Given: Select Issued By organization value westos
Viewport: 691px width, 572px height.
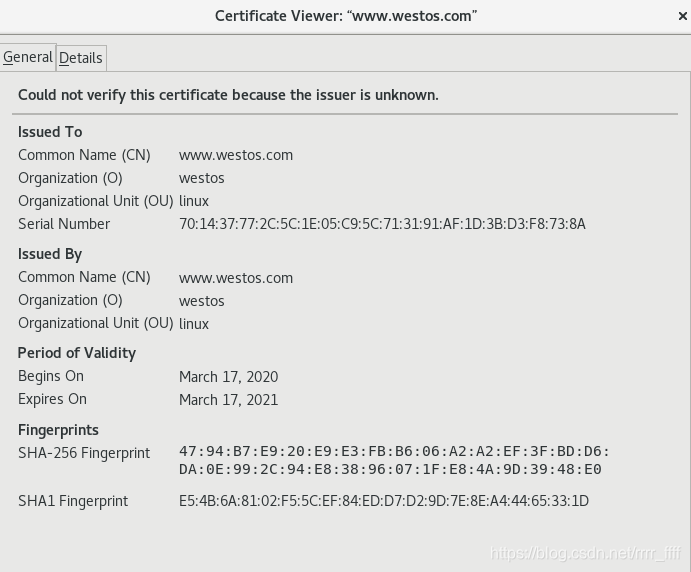Looking at the screenshot, I should click(202, 301).
